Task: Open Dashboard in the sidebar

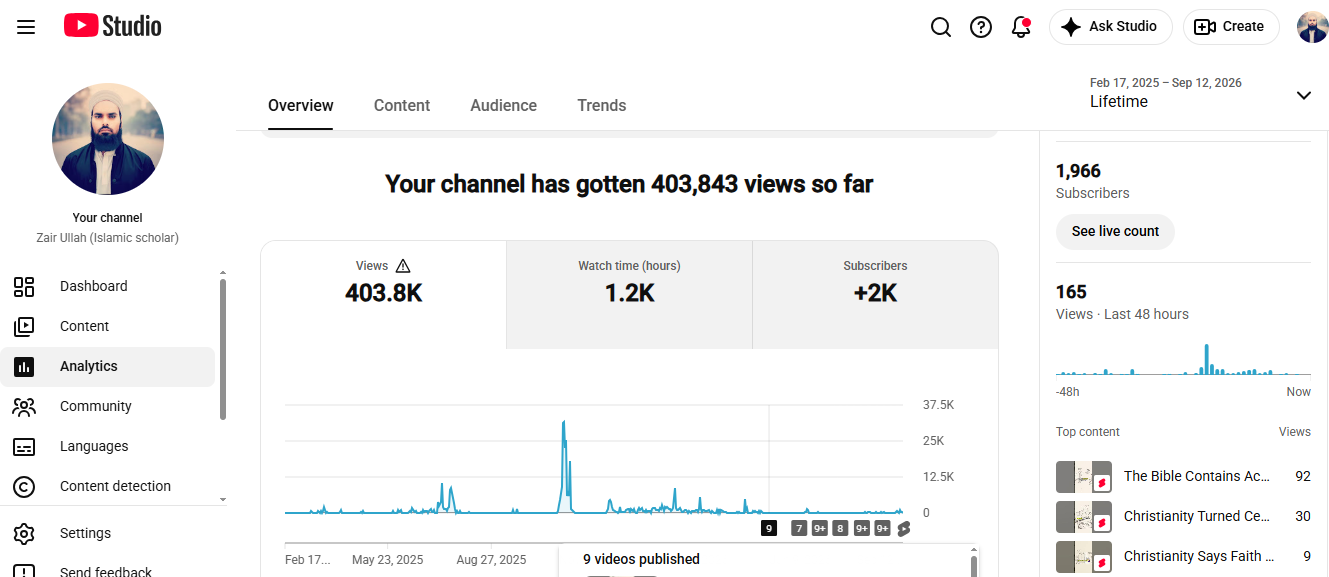Action: pyautogui.click(x=108, y=287)
